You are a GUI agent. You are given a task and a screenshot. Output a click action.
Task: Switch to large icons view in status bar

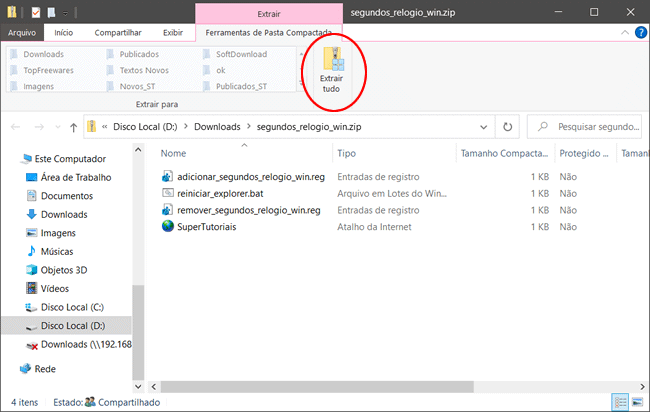point(638,402)
